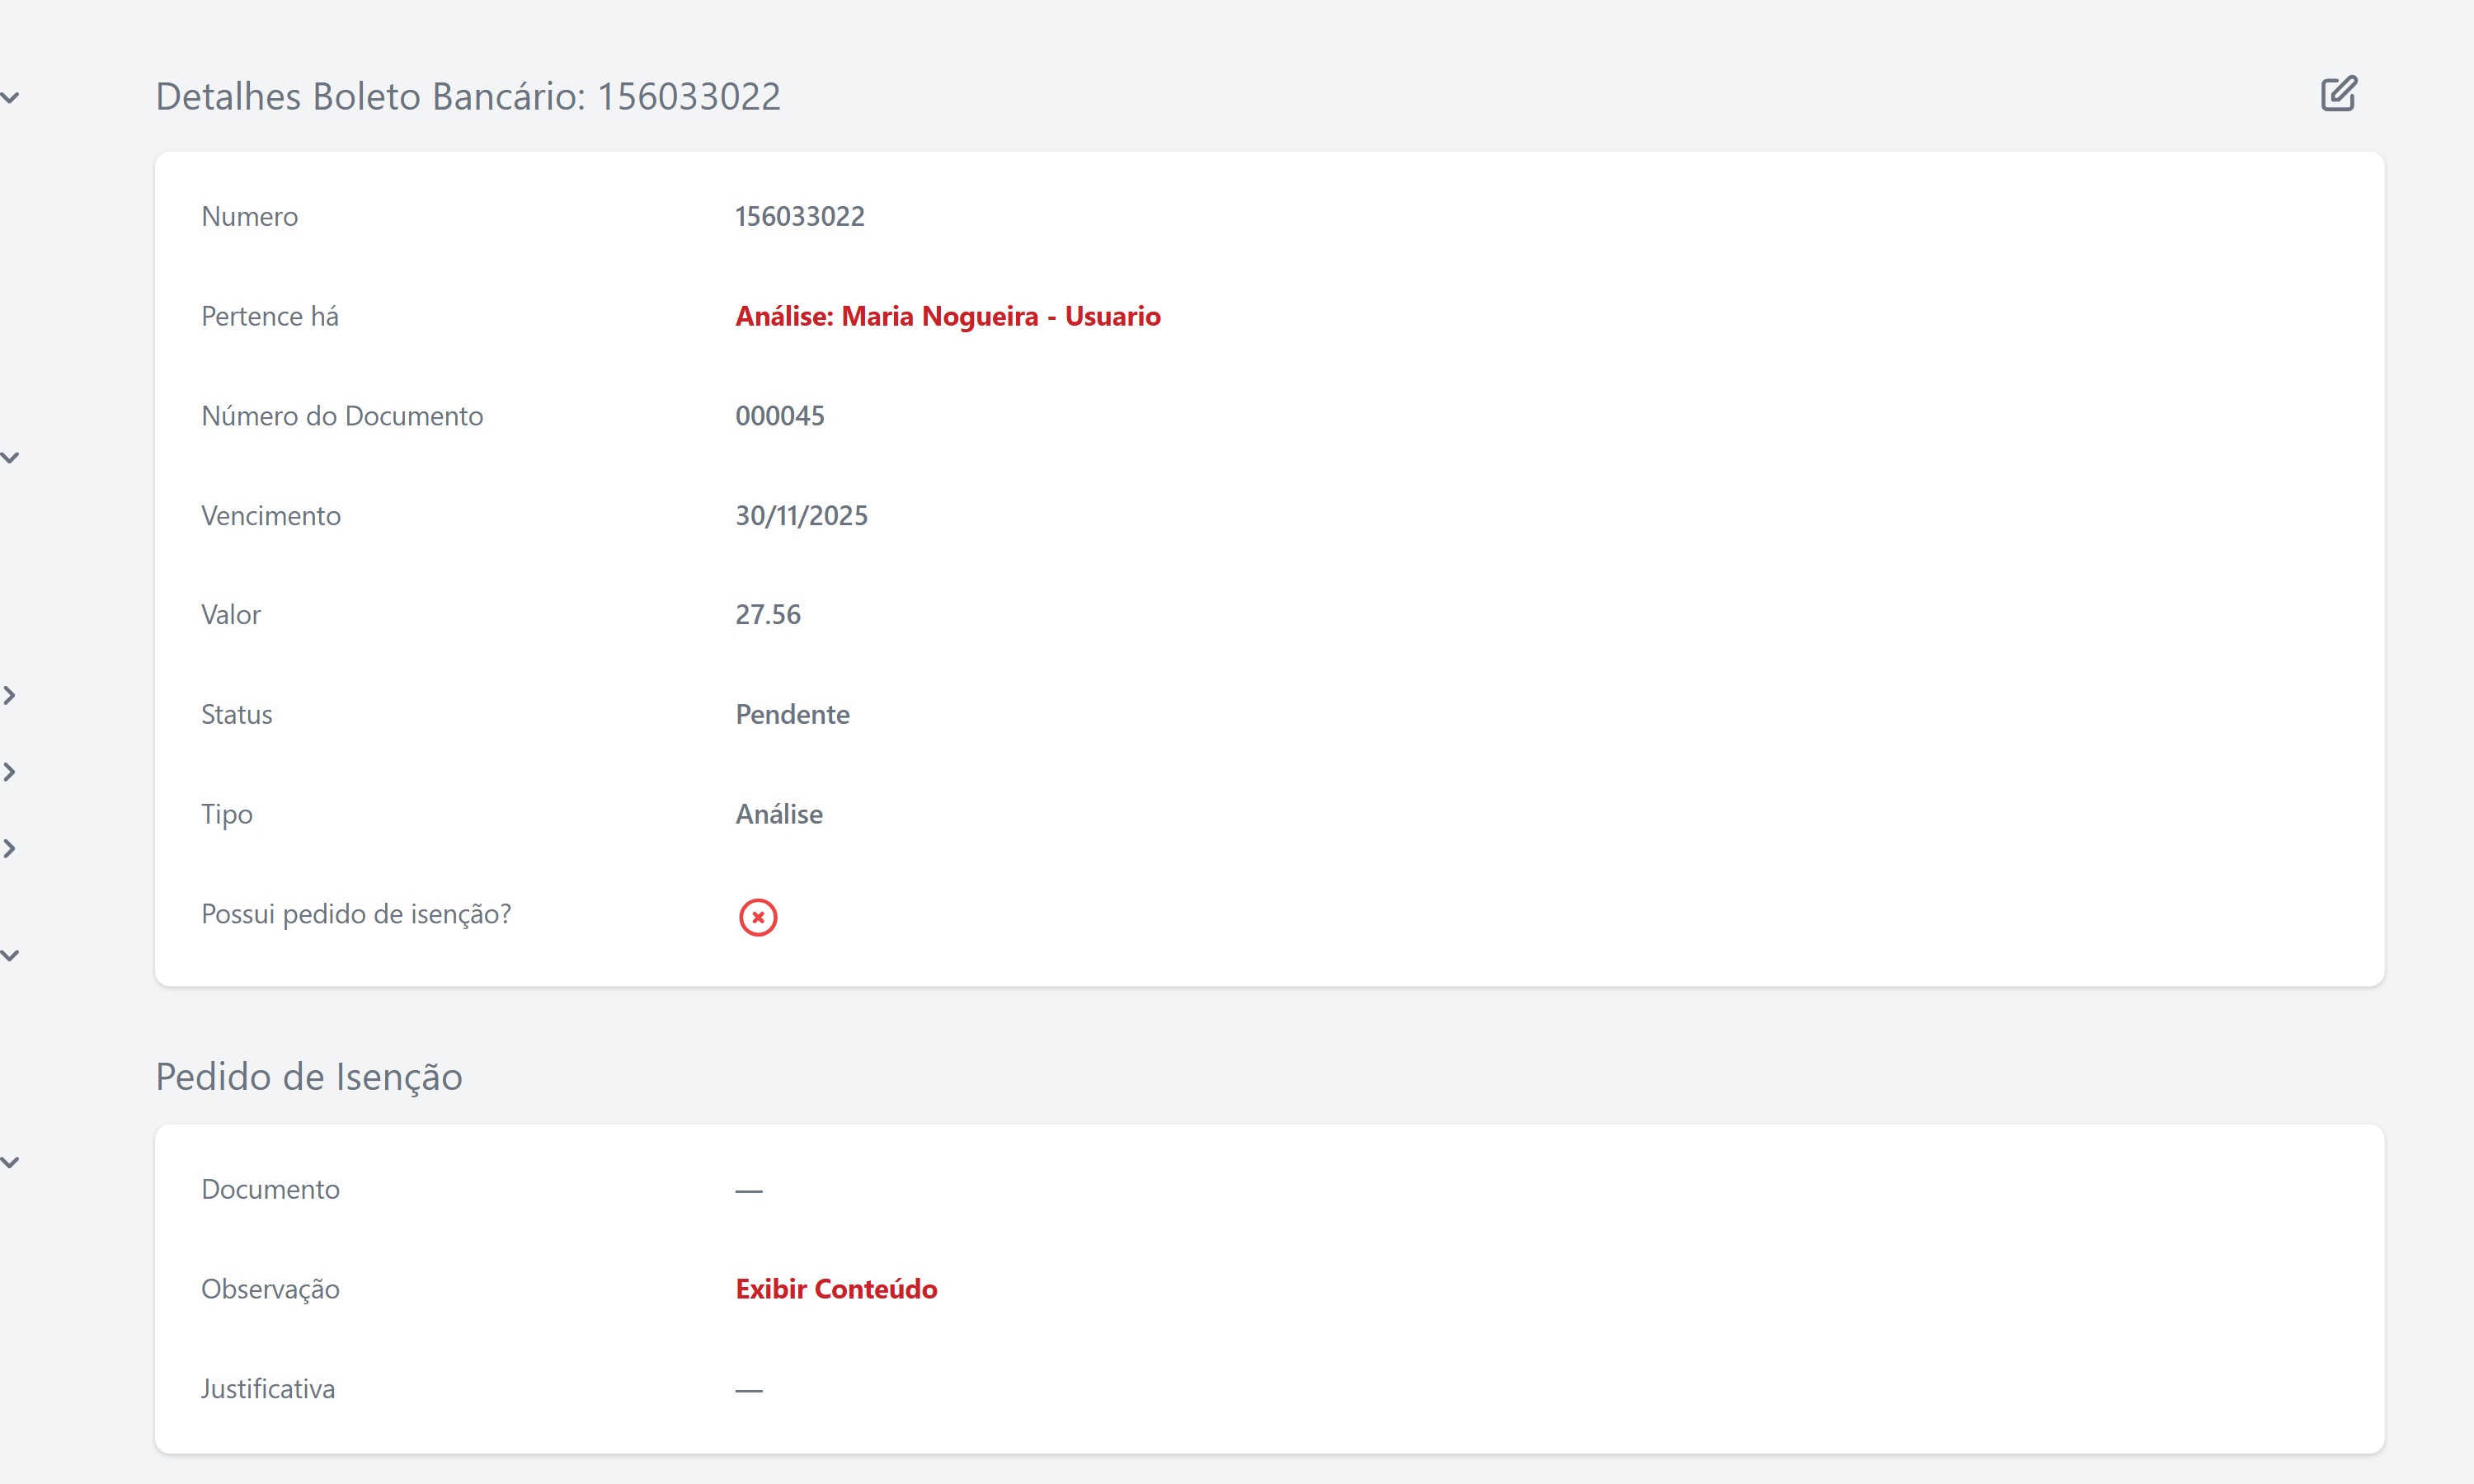The width and height of the screenshot is (2474, 1484).
Task: Expand the first right-pointing sidebar chevron
Action: coord(10,695)
